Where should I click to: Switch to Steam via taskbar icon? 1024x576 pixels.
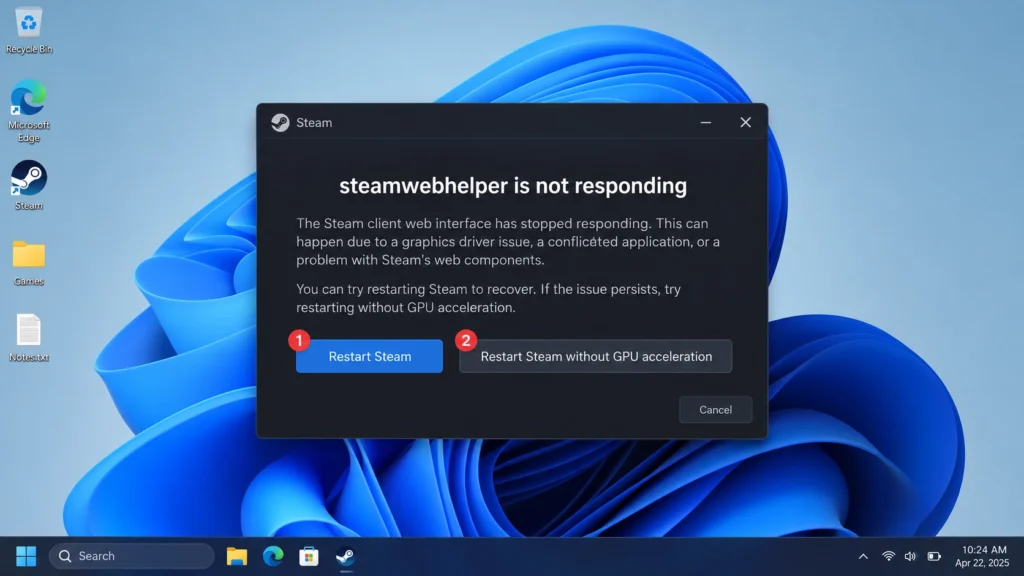point(345,556)
